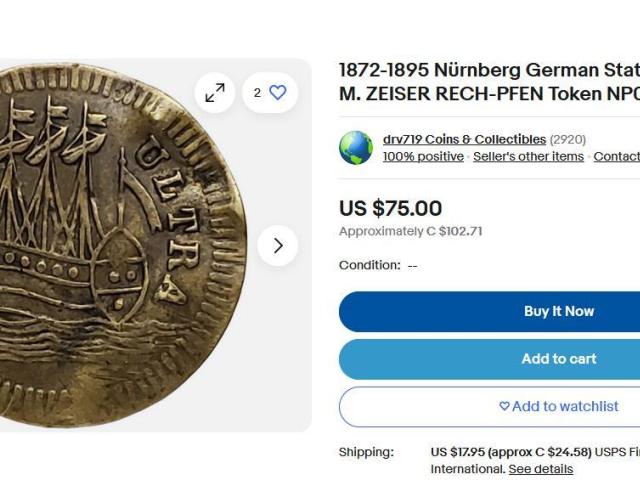
Task: Open the 100% positive feedback link
Action: pos(423,157)
